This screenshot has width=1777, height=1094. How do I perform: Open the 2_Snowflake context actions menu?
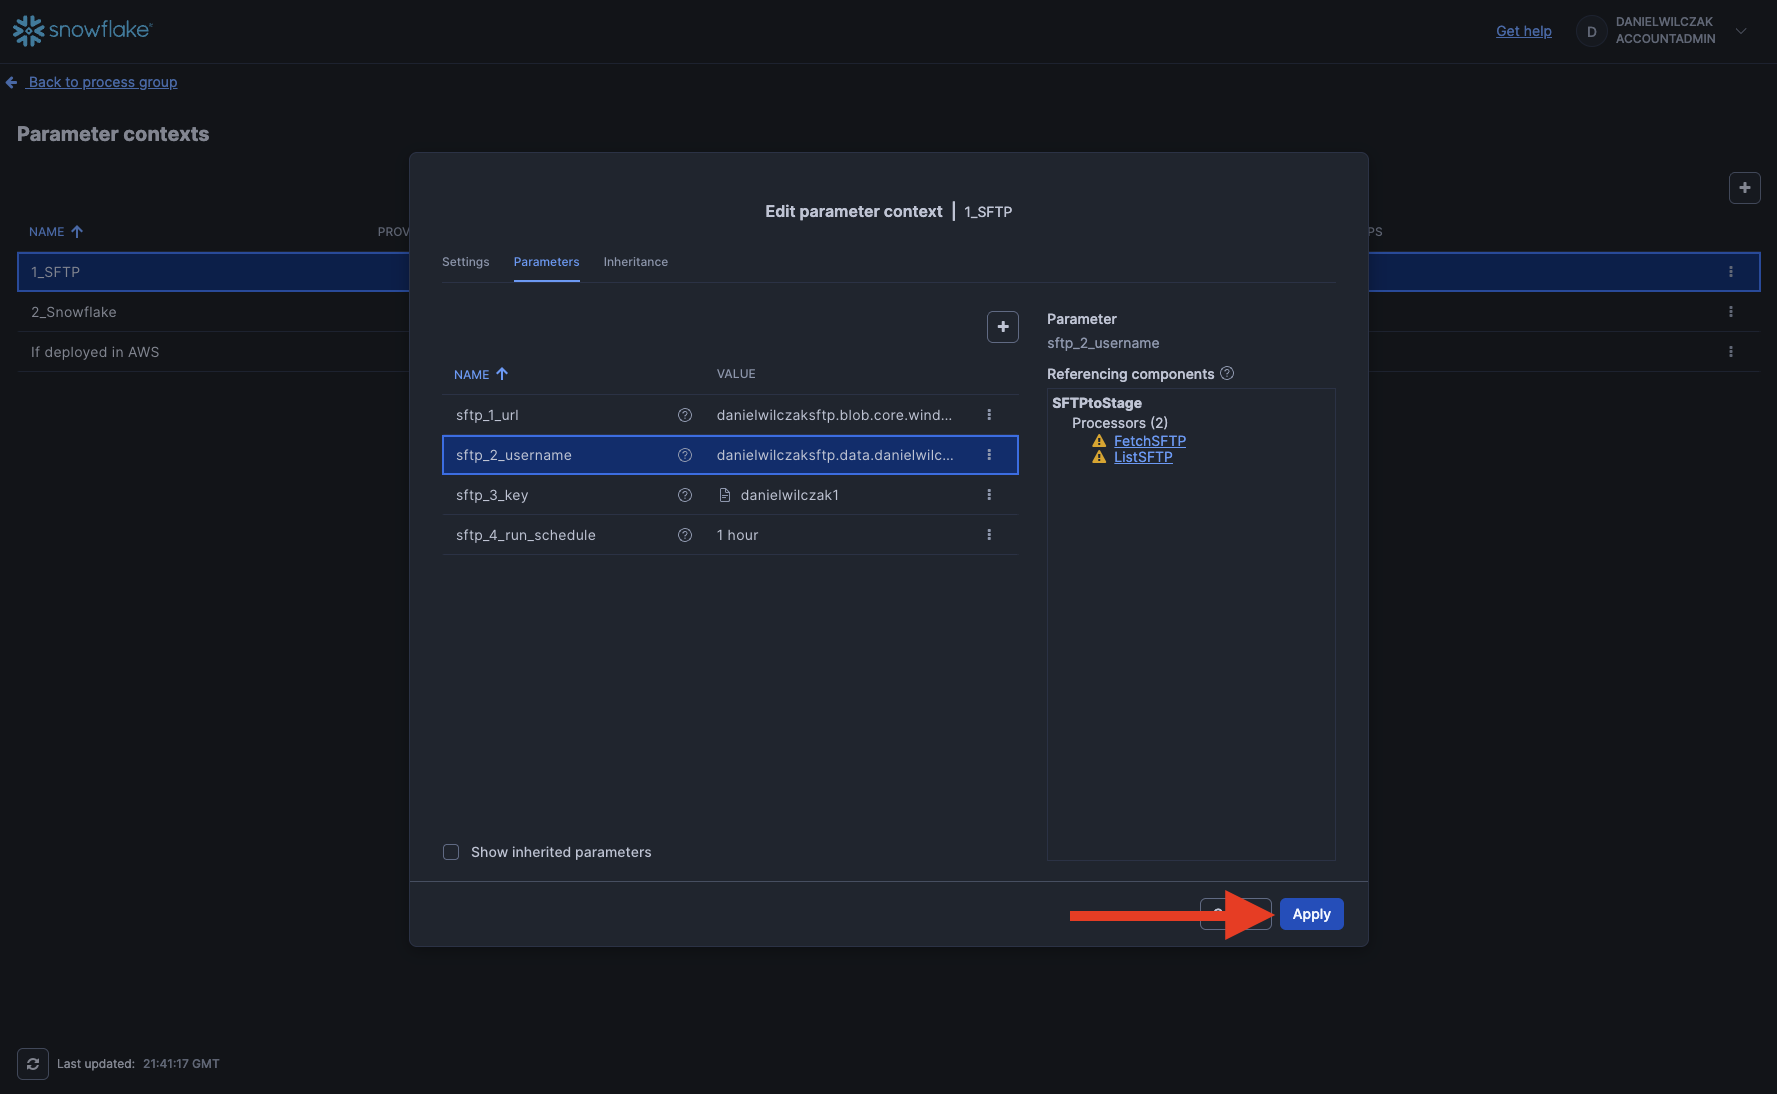[x=1730, y=312]
